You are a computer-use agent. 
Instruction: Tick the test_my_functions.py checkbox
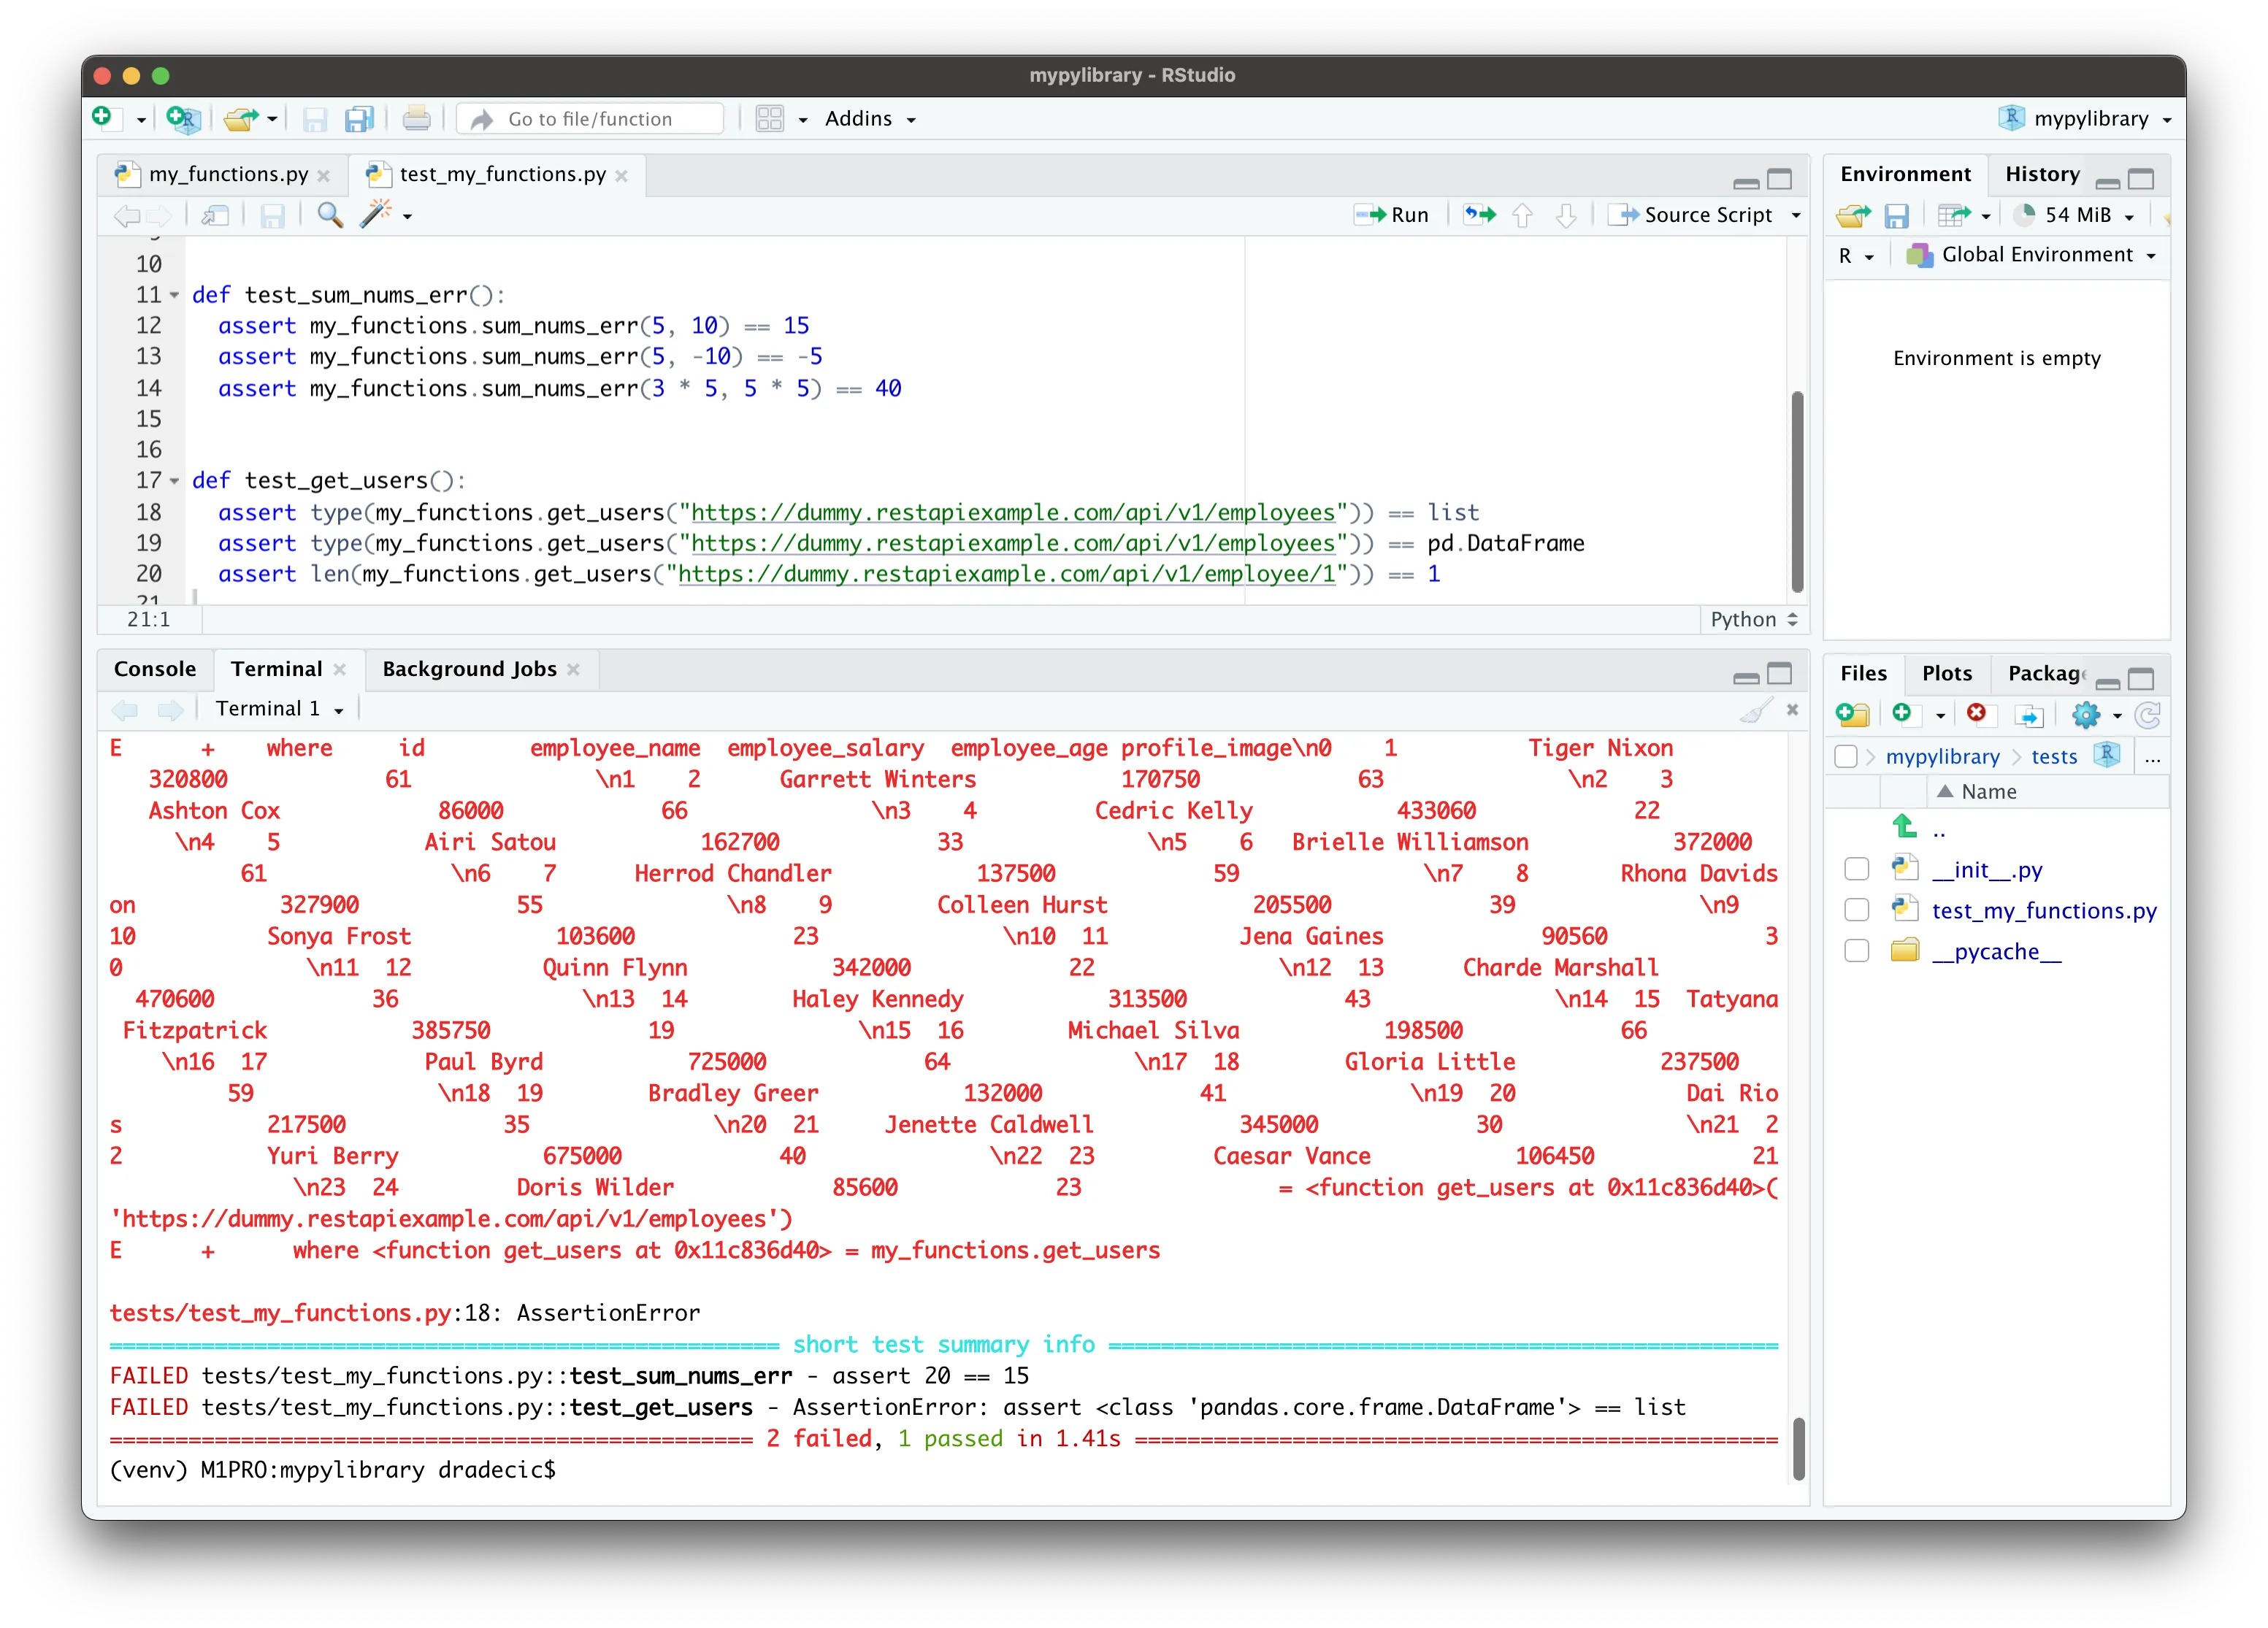tap(1856, 910)
